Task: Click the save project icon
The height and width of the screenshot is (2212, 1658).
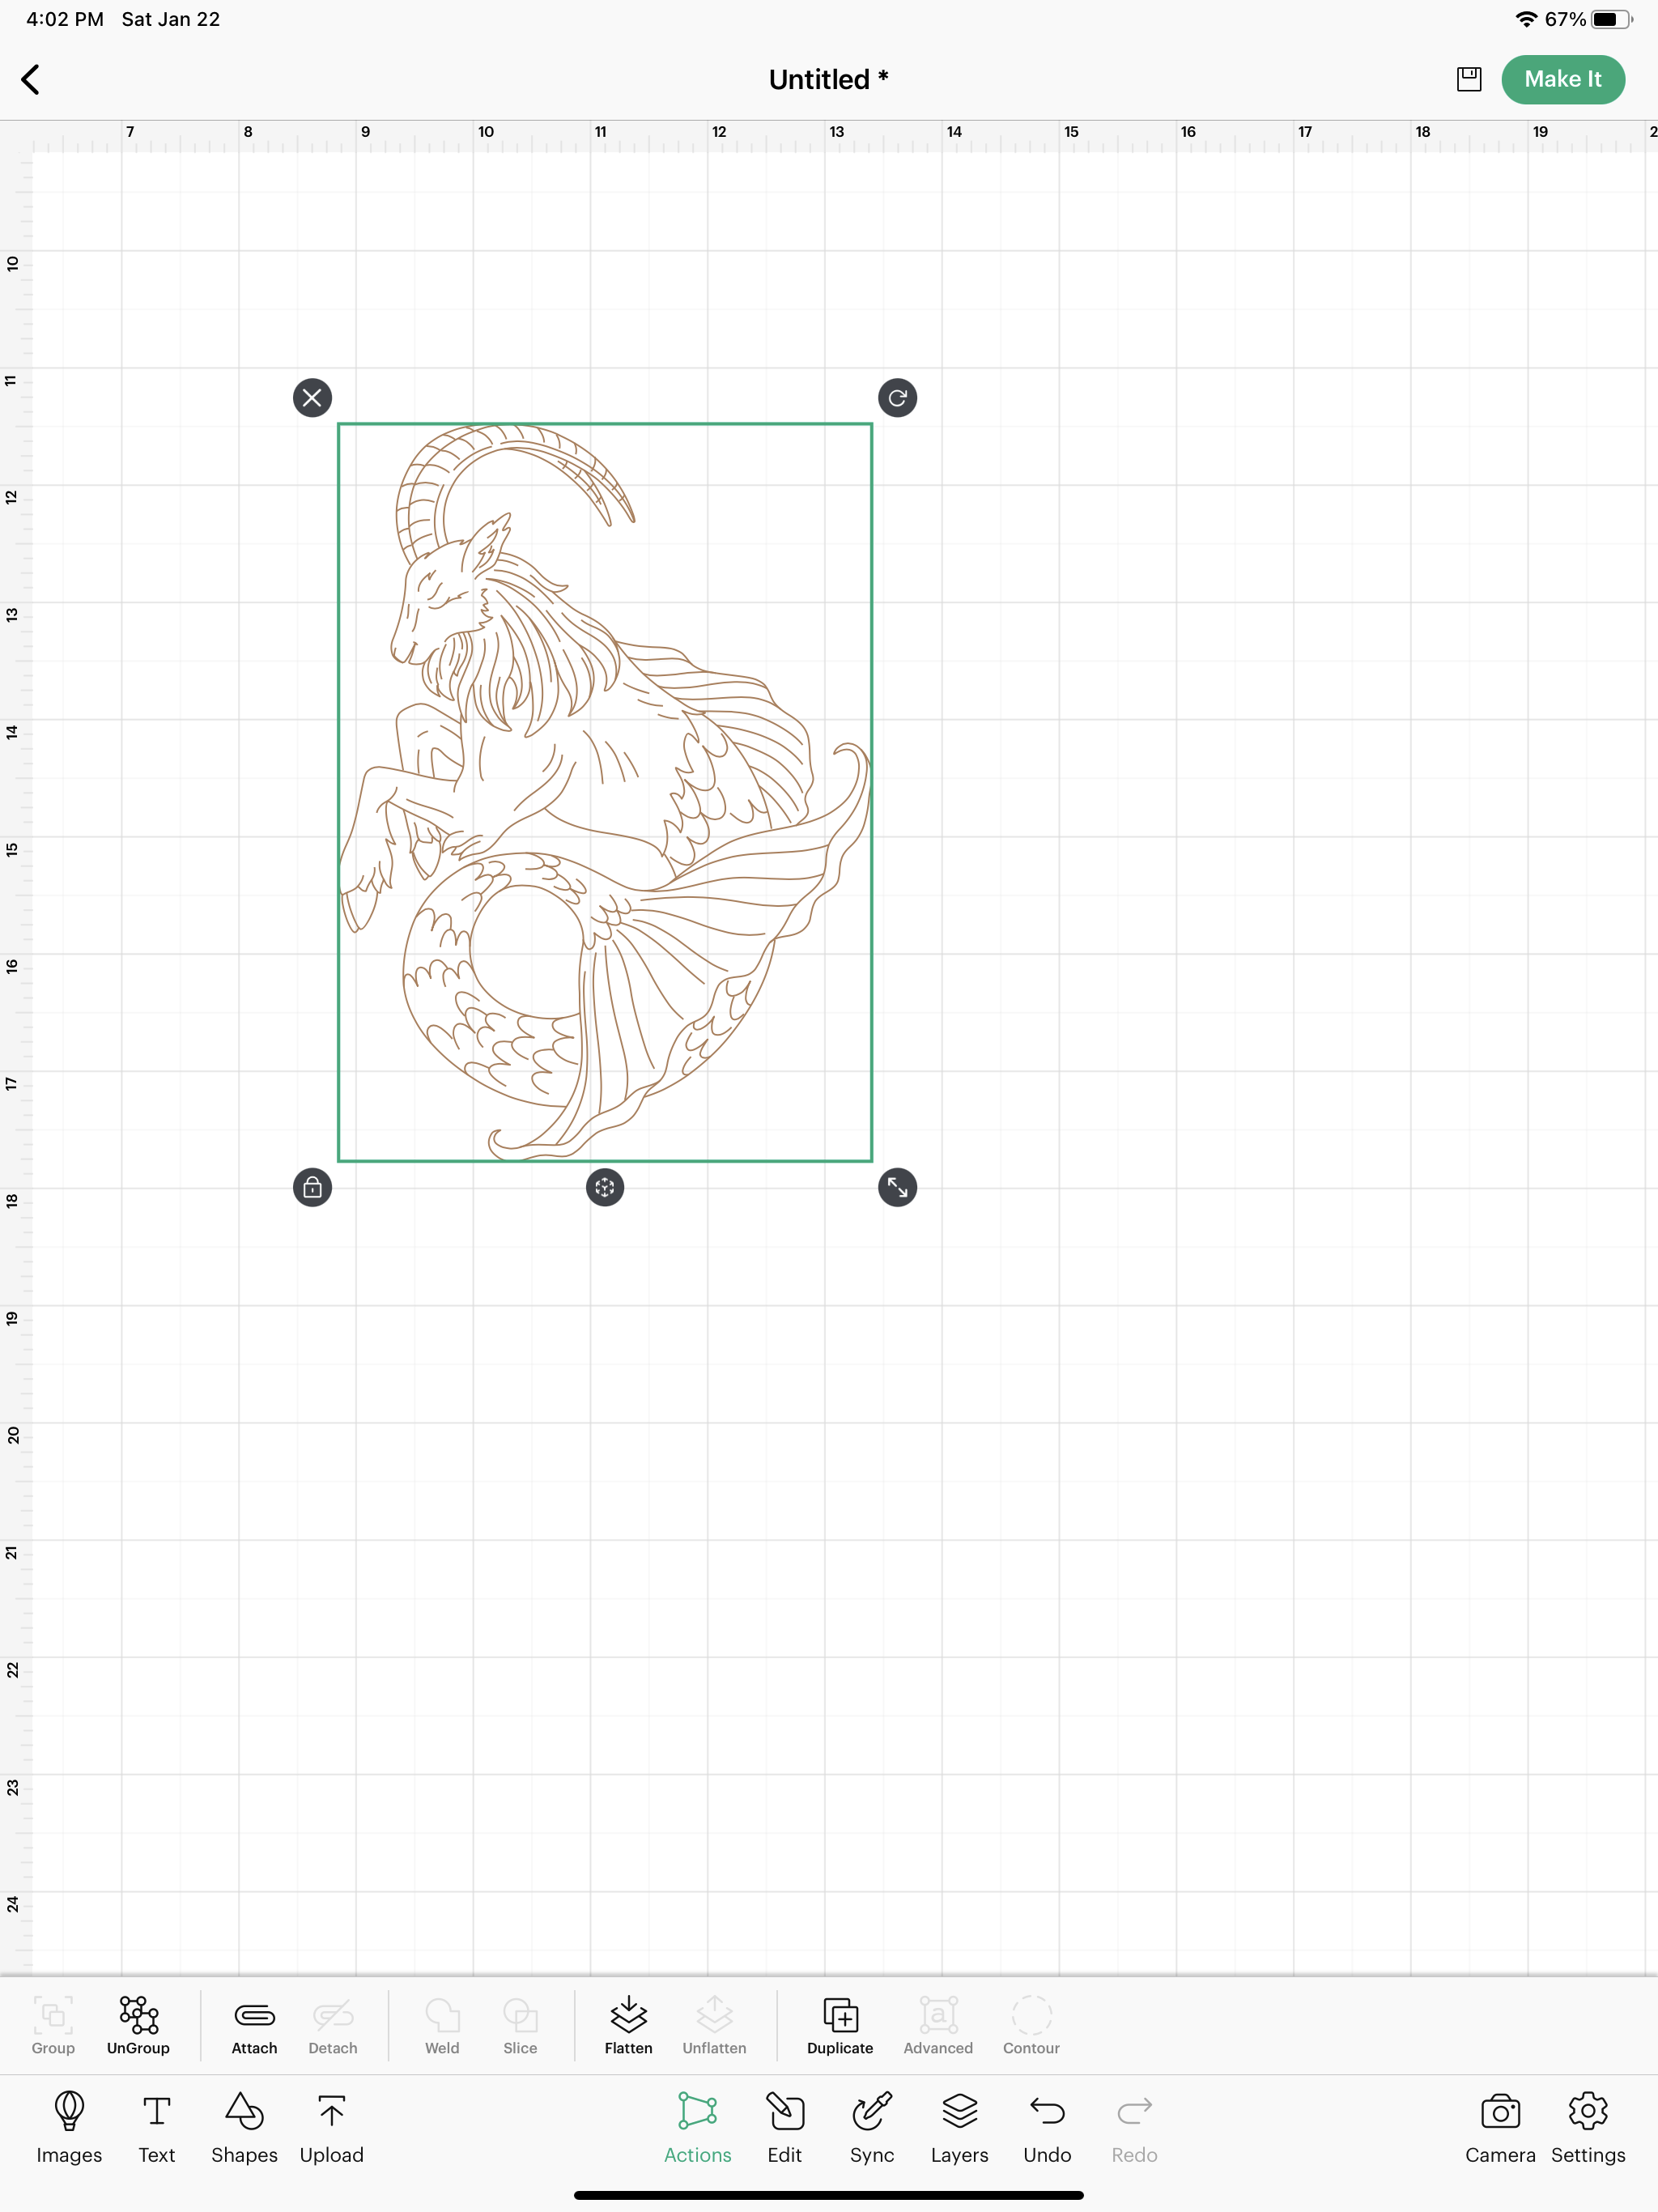Action: (1468, 79)
